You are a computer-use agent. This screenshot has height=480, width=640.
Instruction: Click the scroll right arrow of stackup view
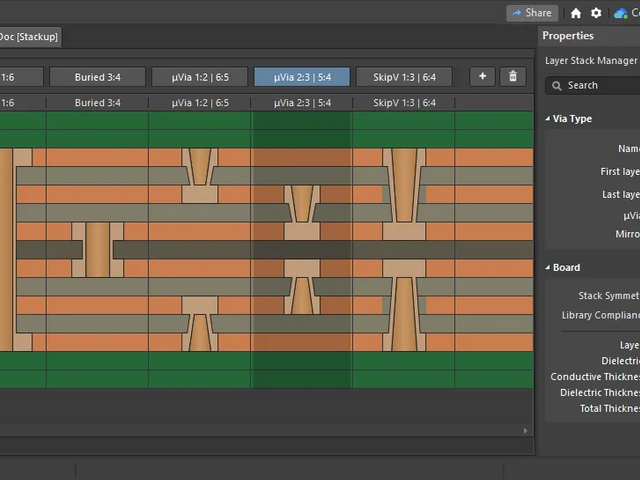pyautogui.click(x=525, y=431)
